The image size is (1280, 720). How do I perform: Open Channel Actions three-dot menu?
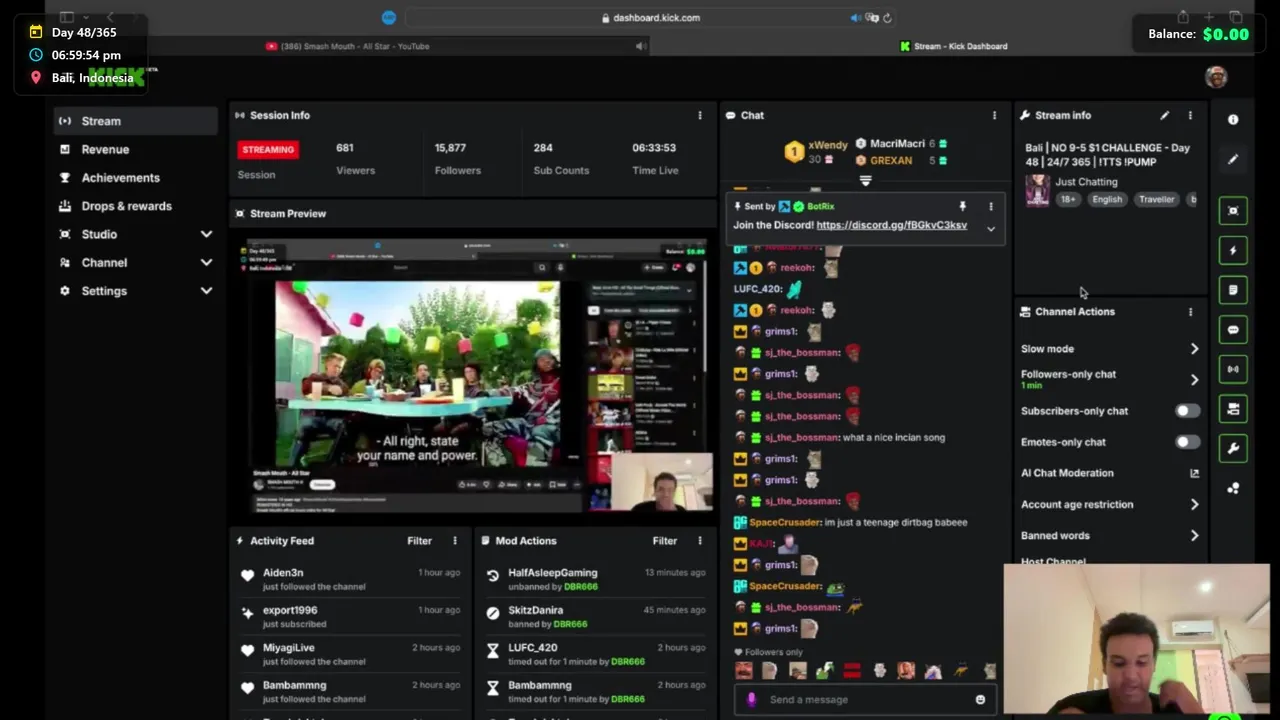click(x=1190, y=312)
